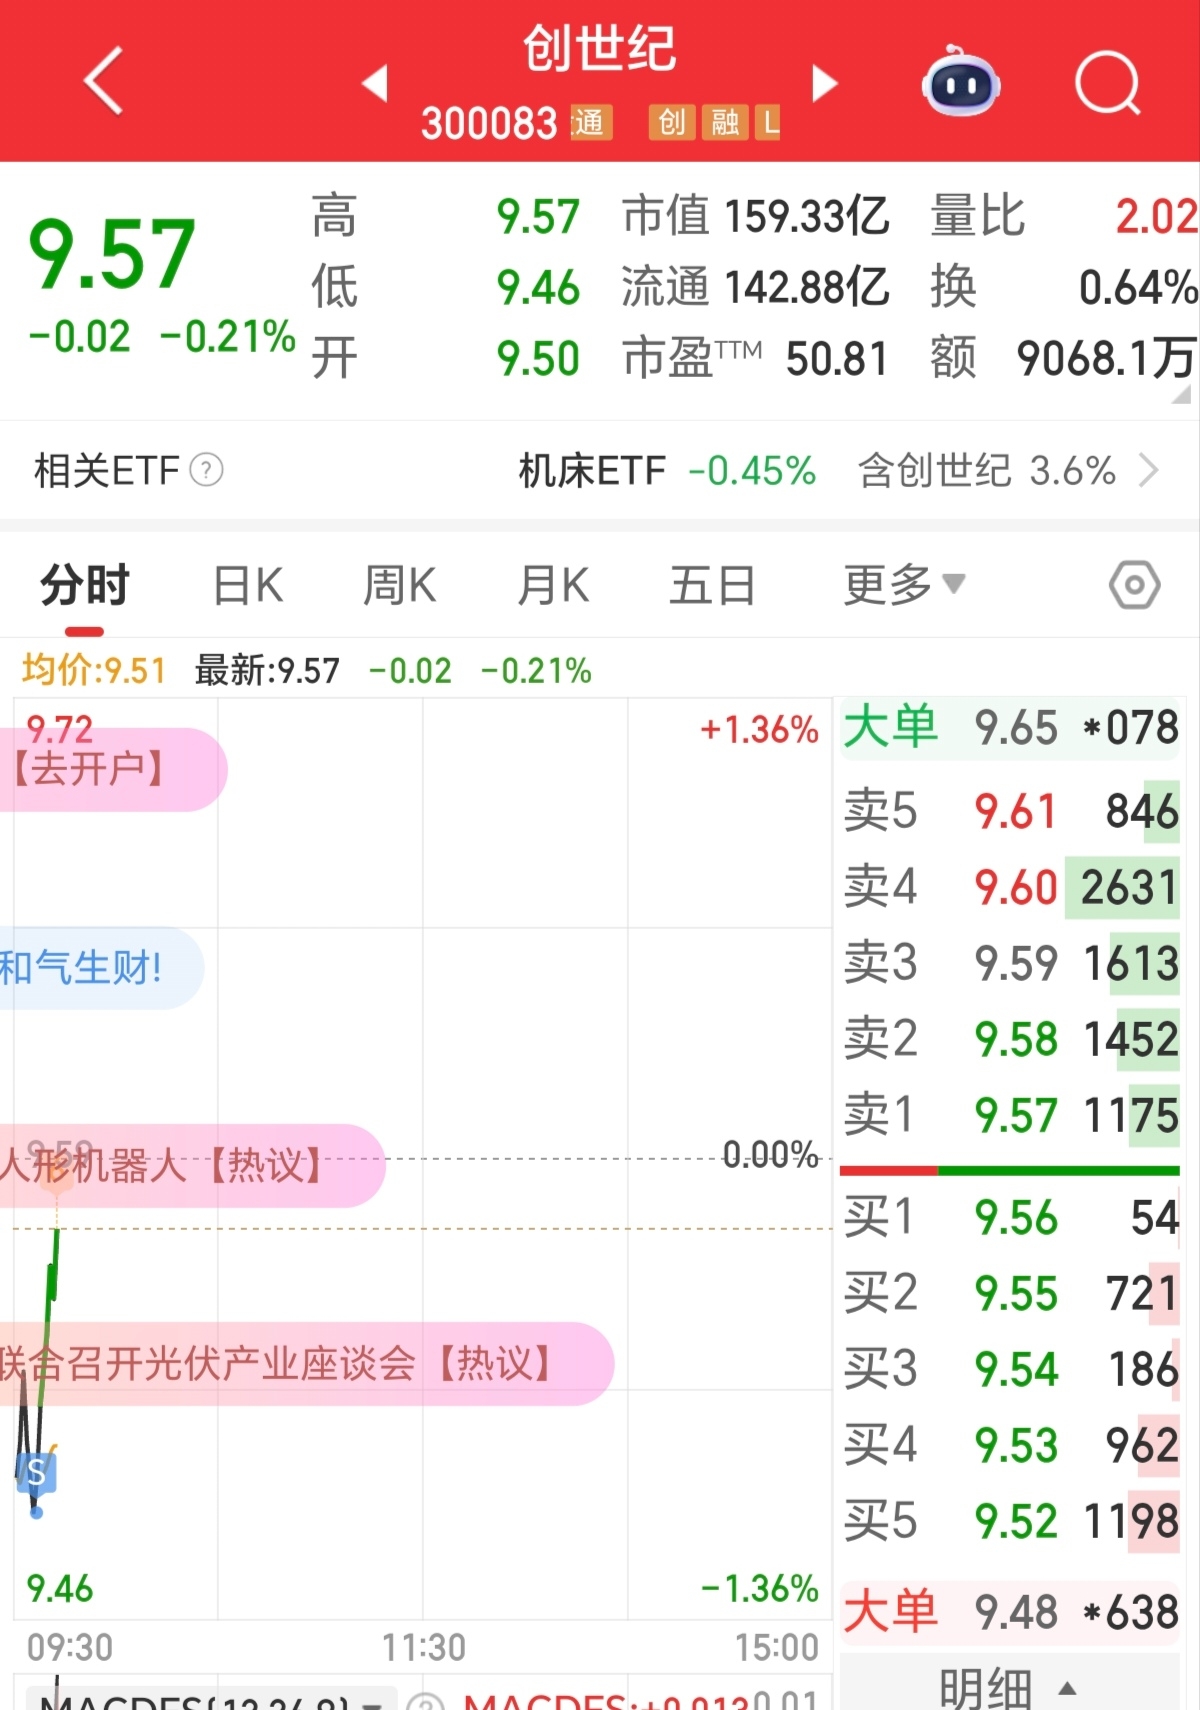Tap the stock title 创世纪

tap(600, 49)
